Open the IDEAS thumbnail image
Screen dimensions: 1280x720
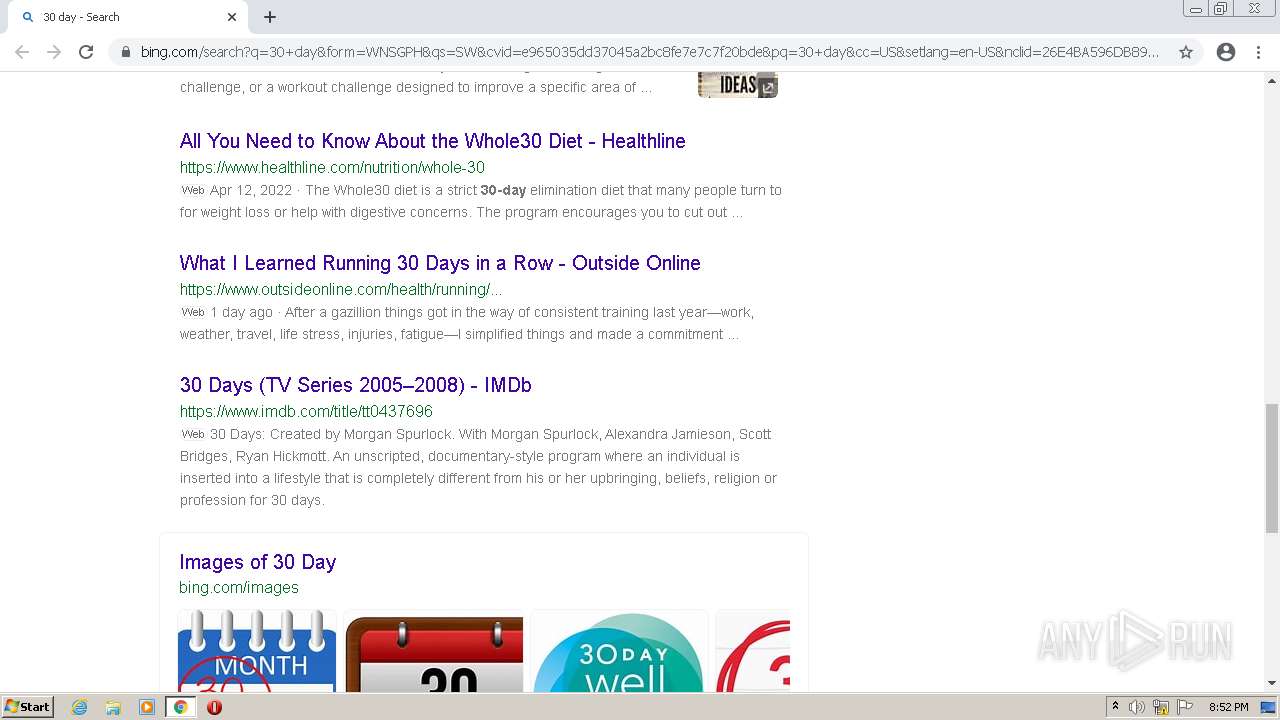(x=738, y=85)
